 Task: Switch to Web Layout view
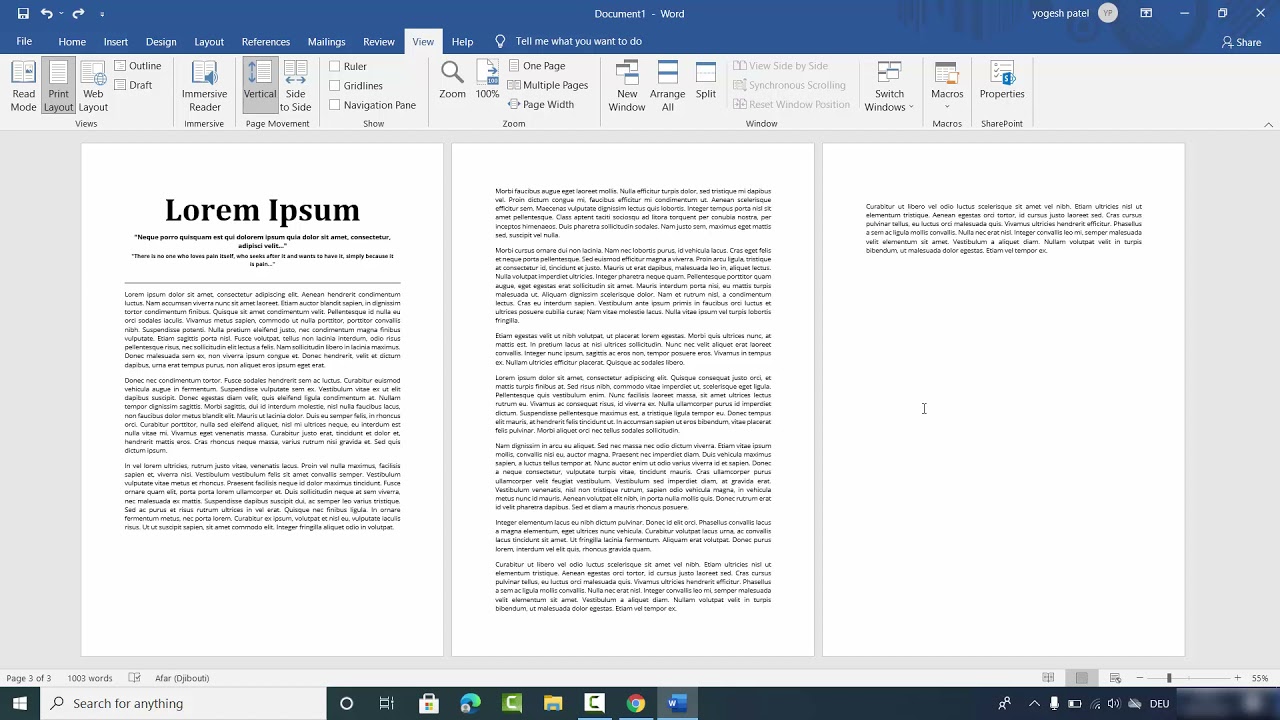[x=93, y=87]
